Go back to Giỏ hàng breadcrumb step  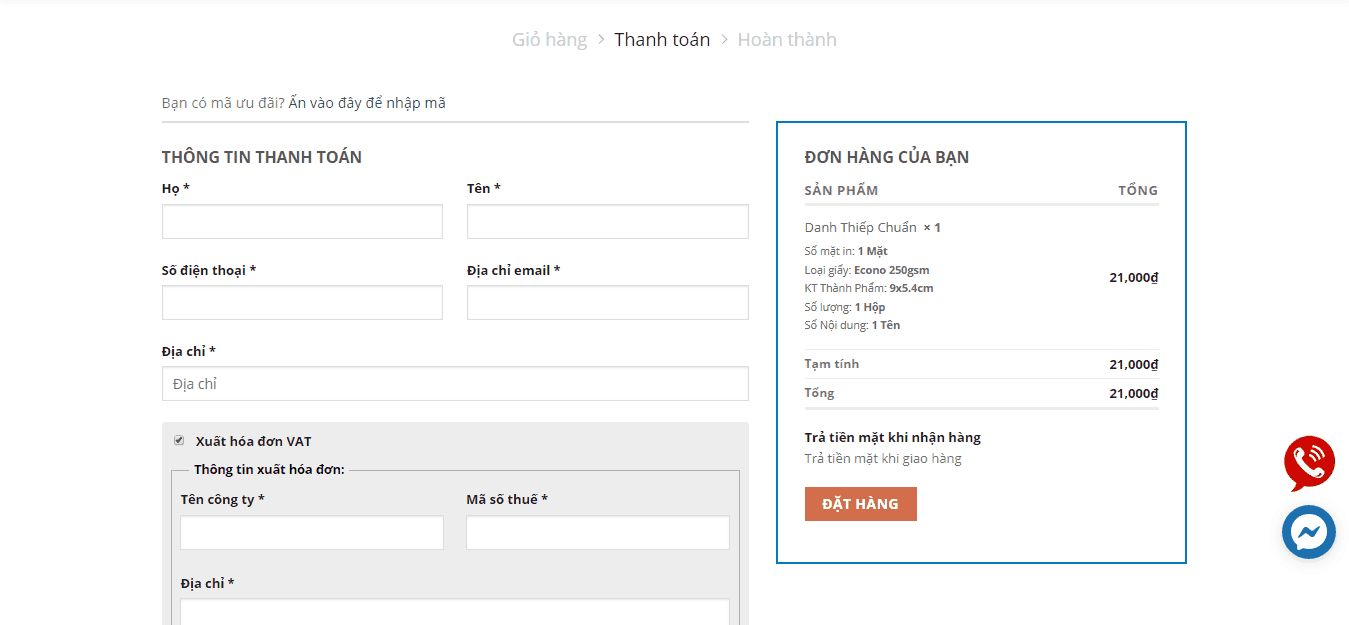click(x=549, y=40)
